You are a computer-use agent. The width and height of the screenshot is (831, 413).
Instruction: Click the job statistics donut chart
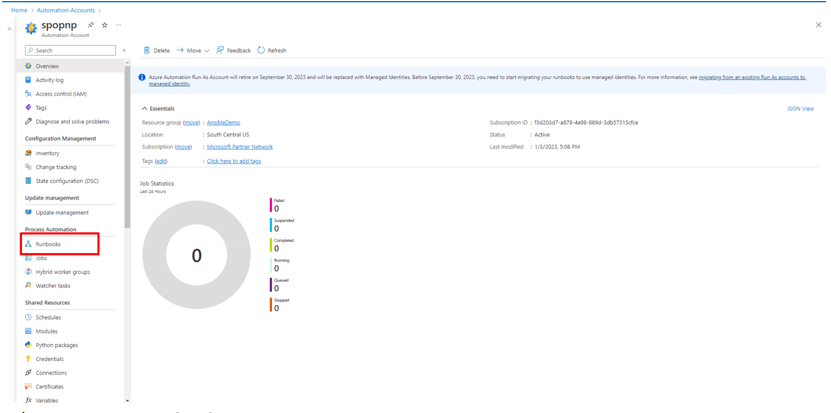pyautogui.click(x=197, y=255)
